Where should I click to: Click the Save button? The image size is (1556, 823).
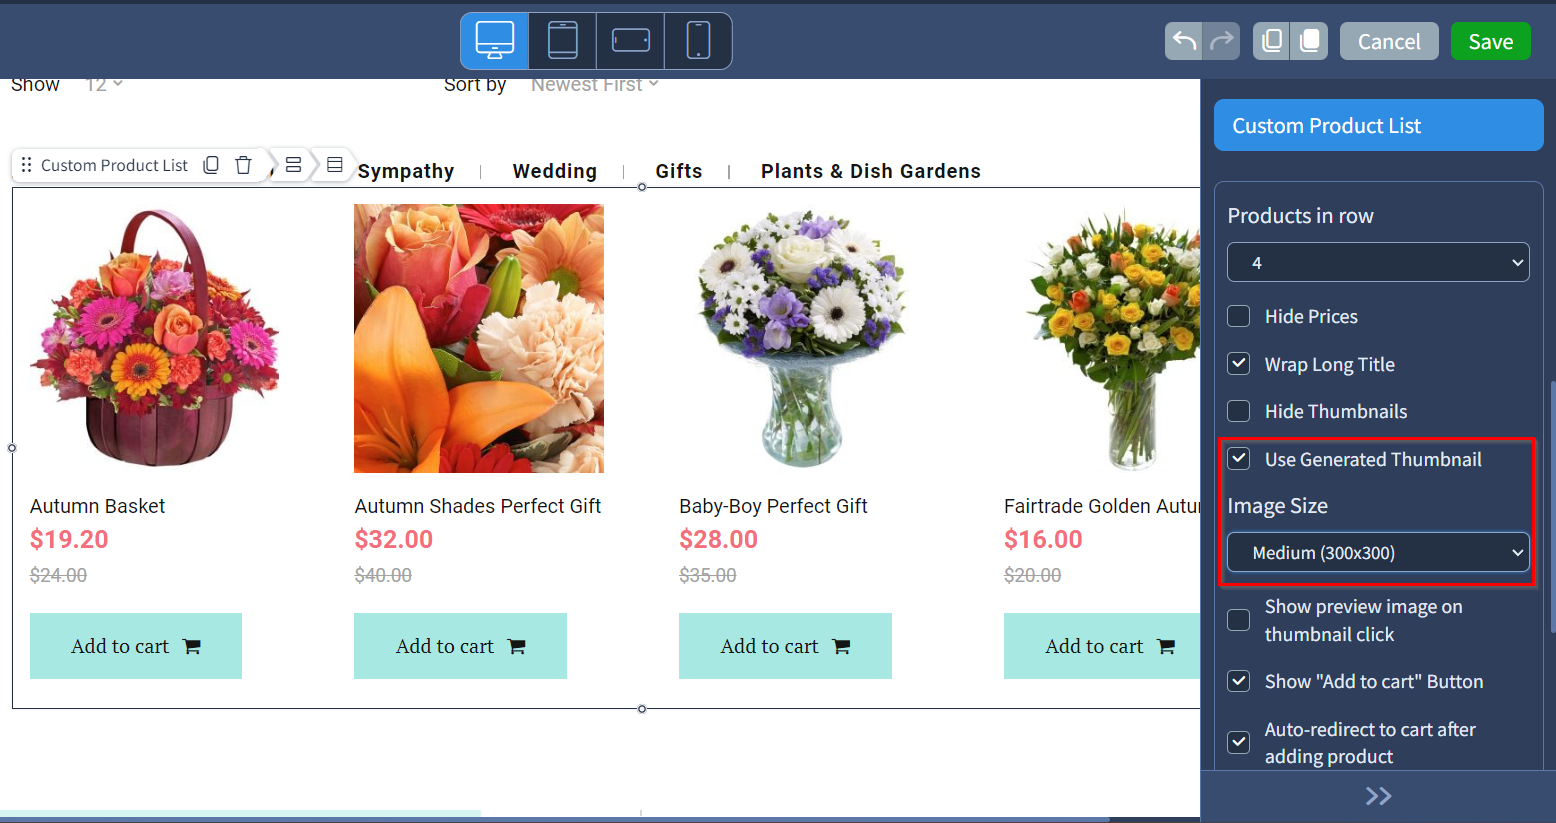[x=1491, y=41]
